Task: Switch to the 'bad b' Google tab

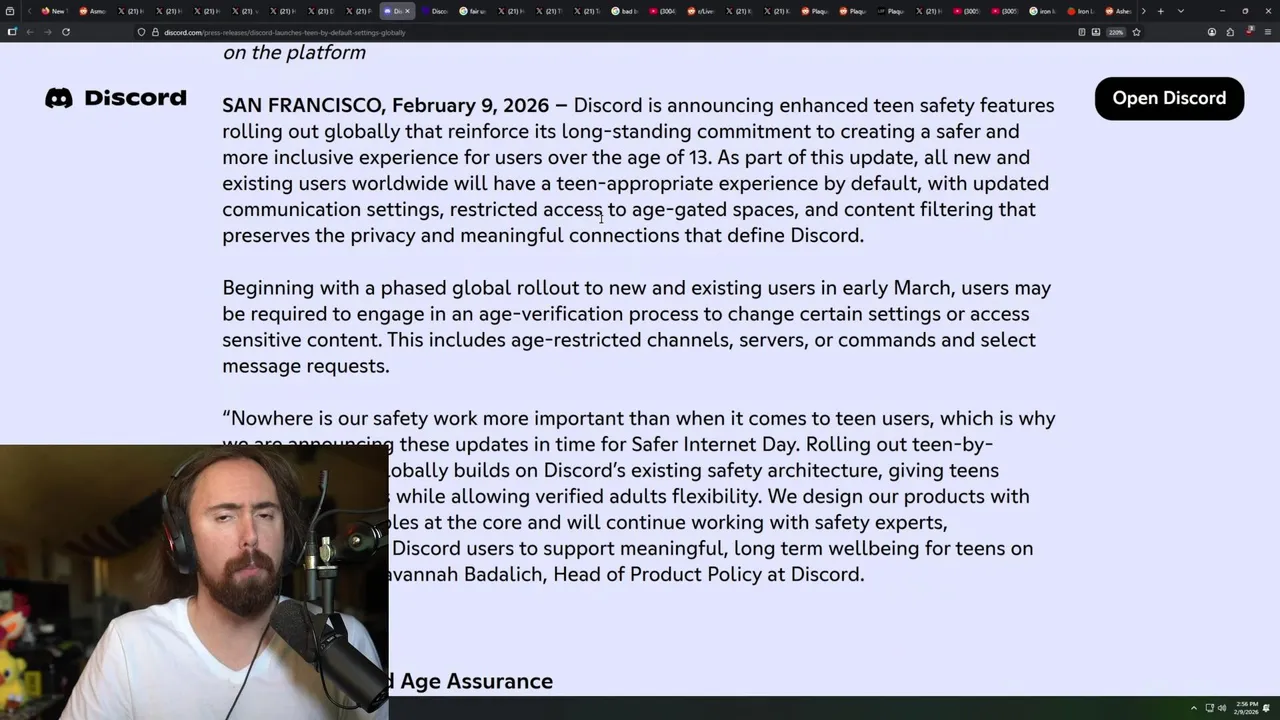Action: click(624, 11)
